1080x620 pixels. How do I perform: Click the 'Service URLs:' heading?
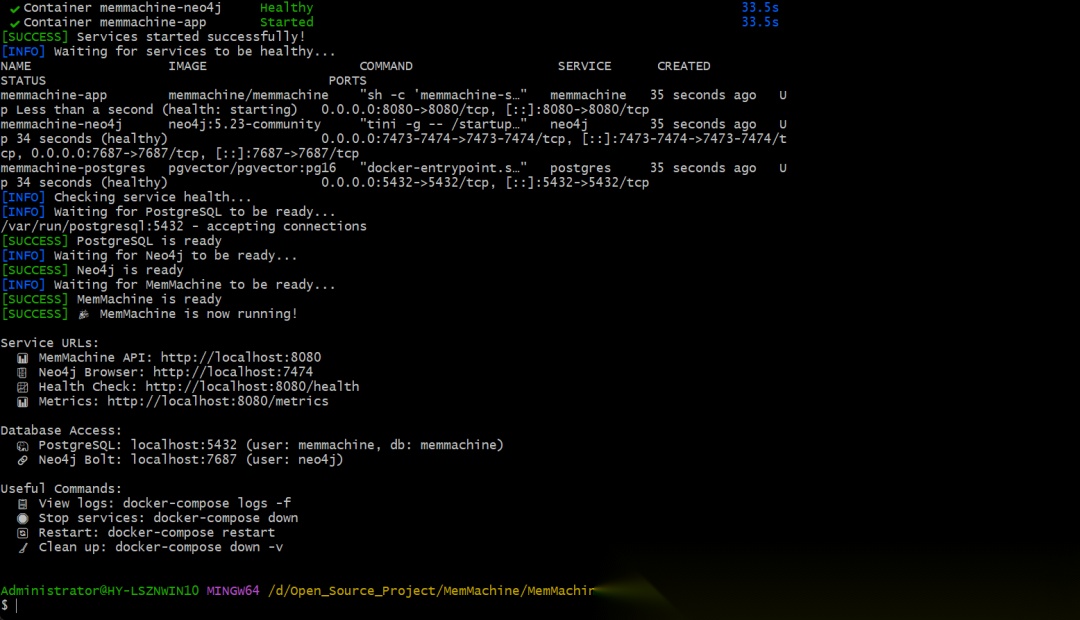point(50,343)
